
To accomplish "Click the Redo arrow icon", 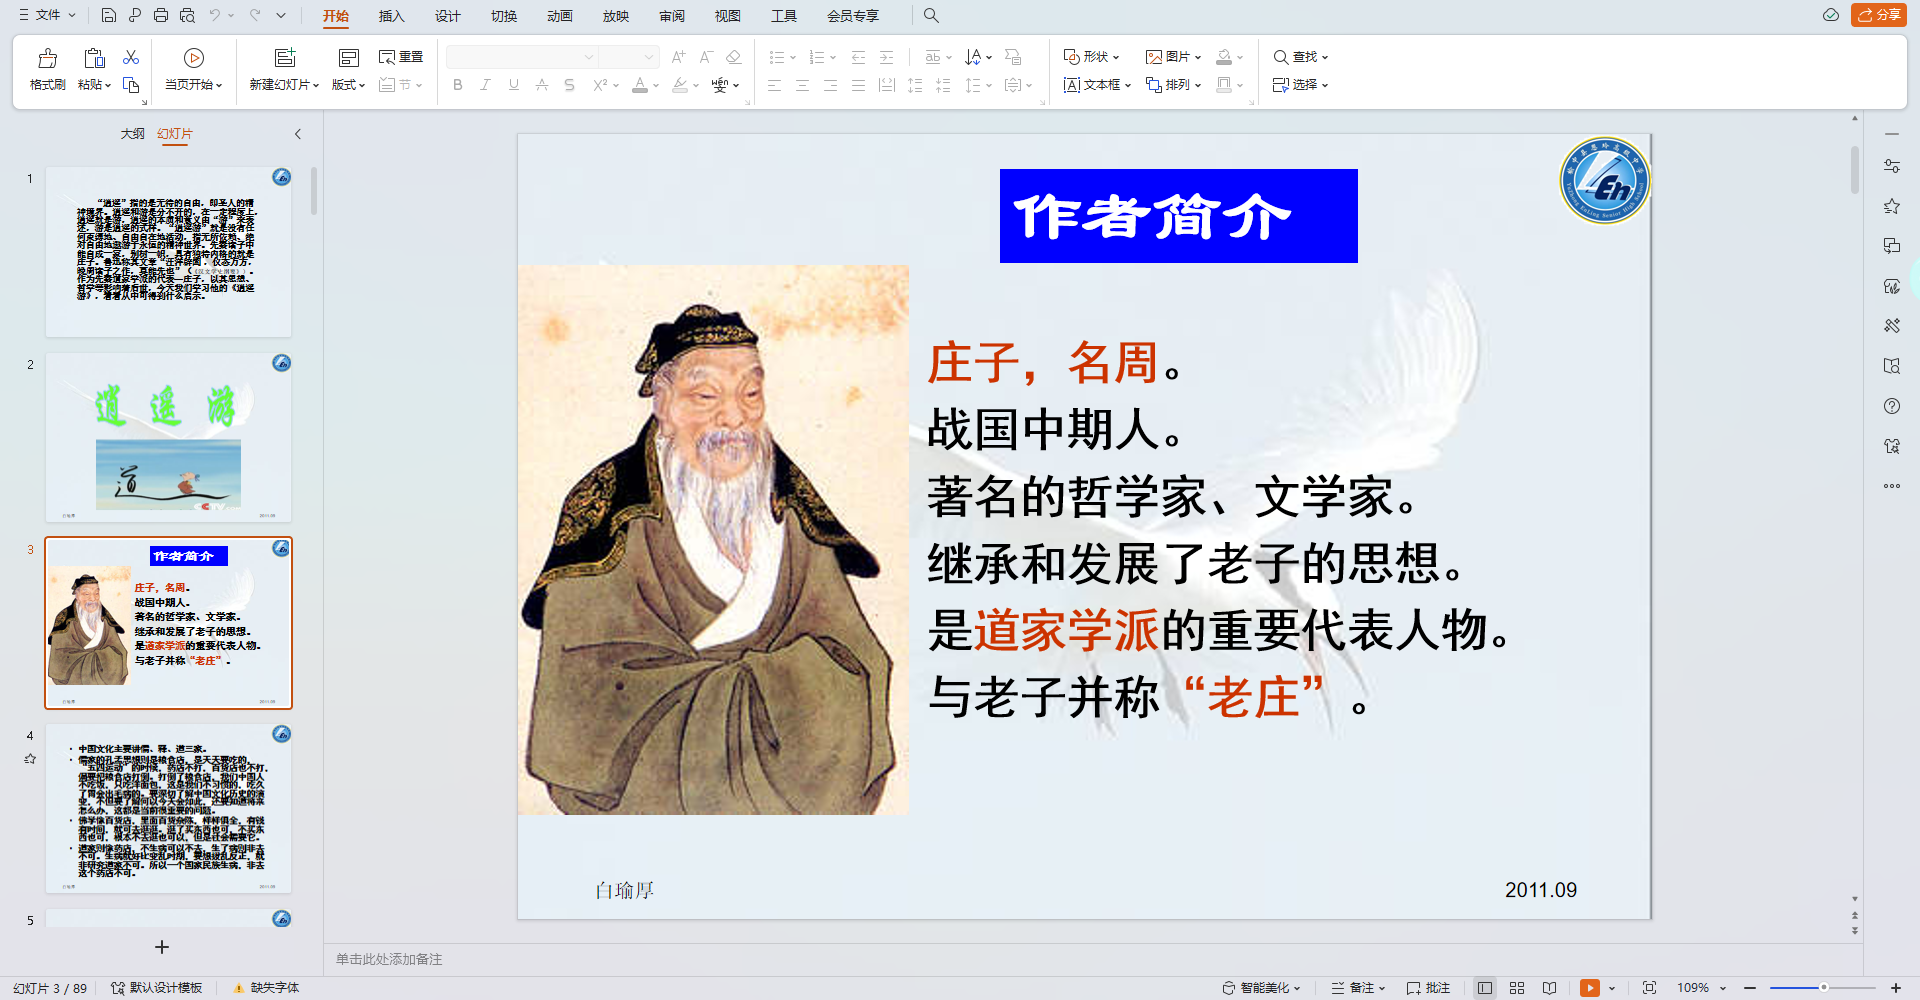I will tap(255, 15).
